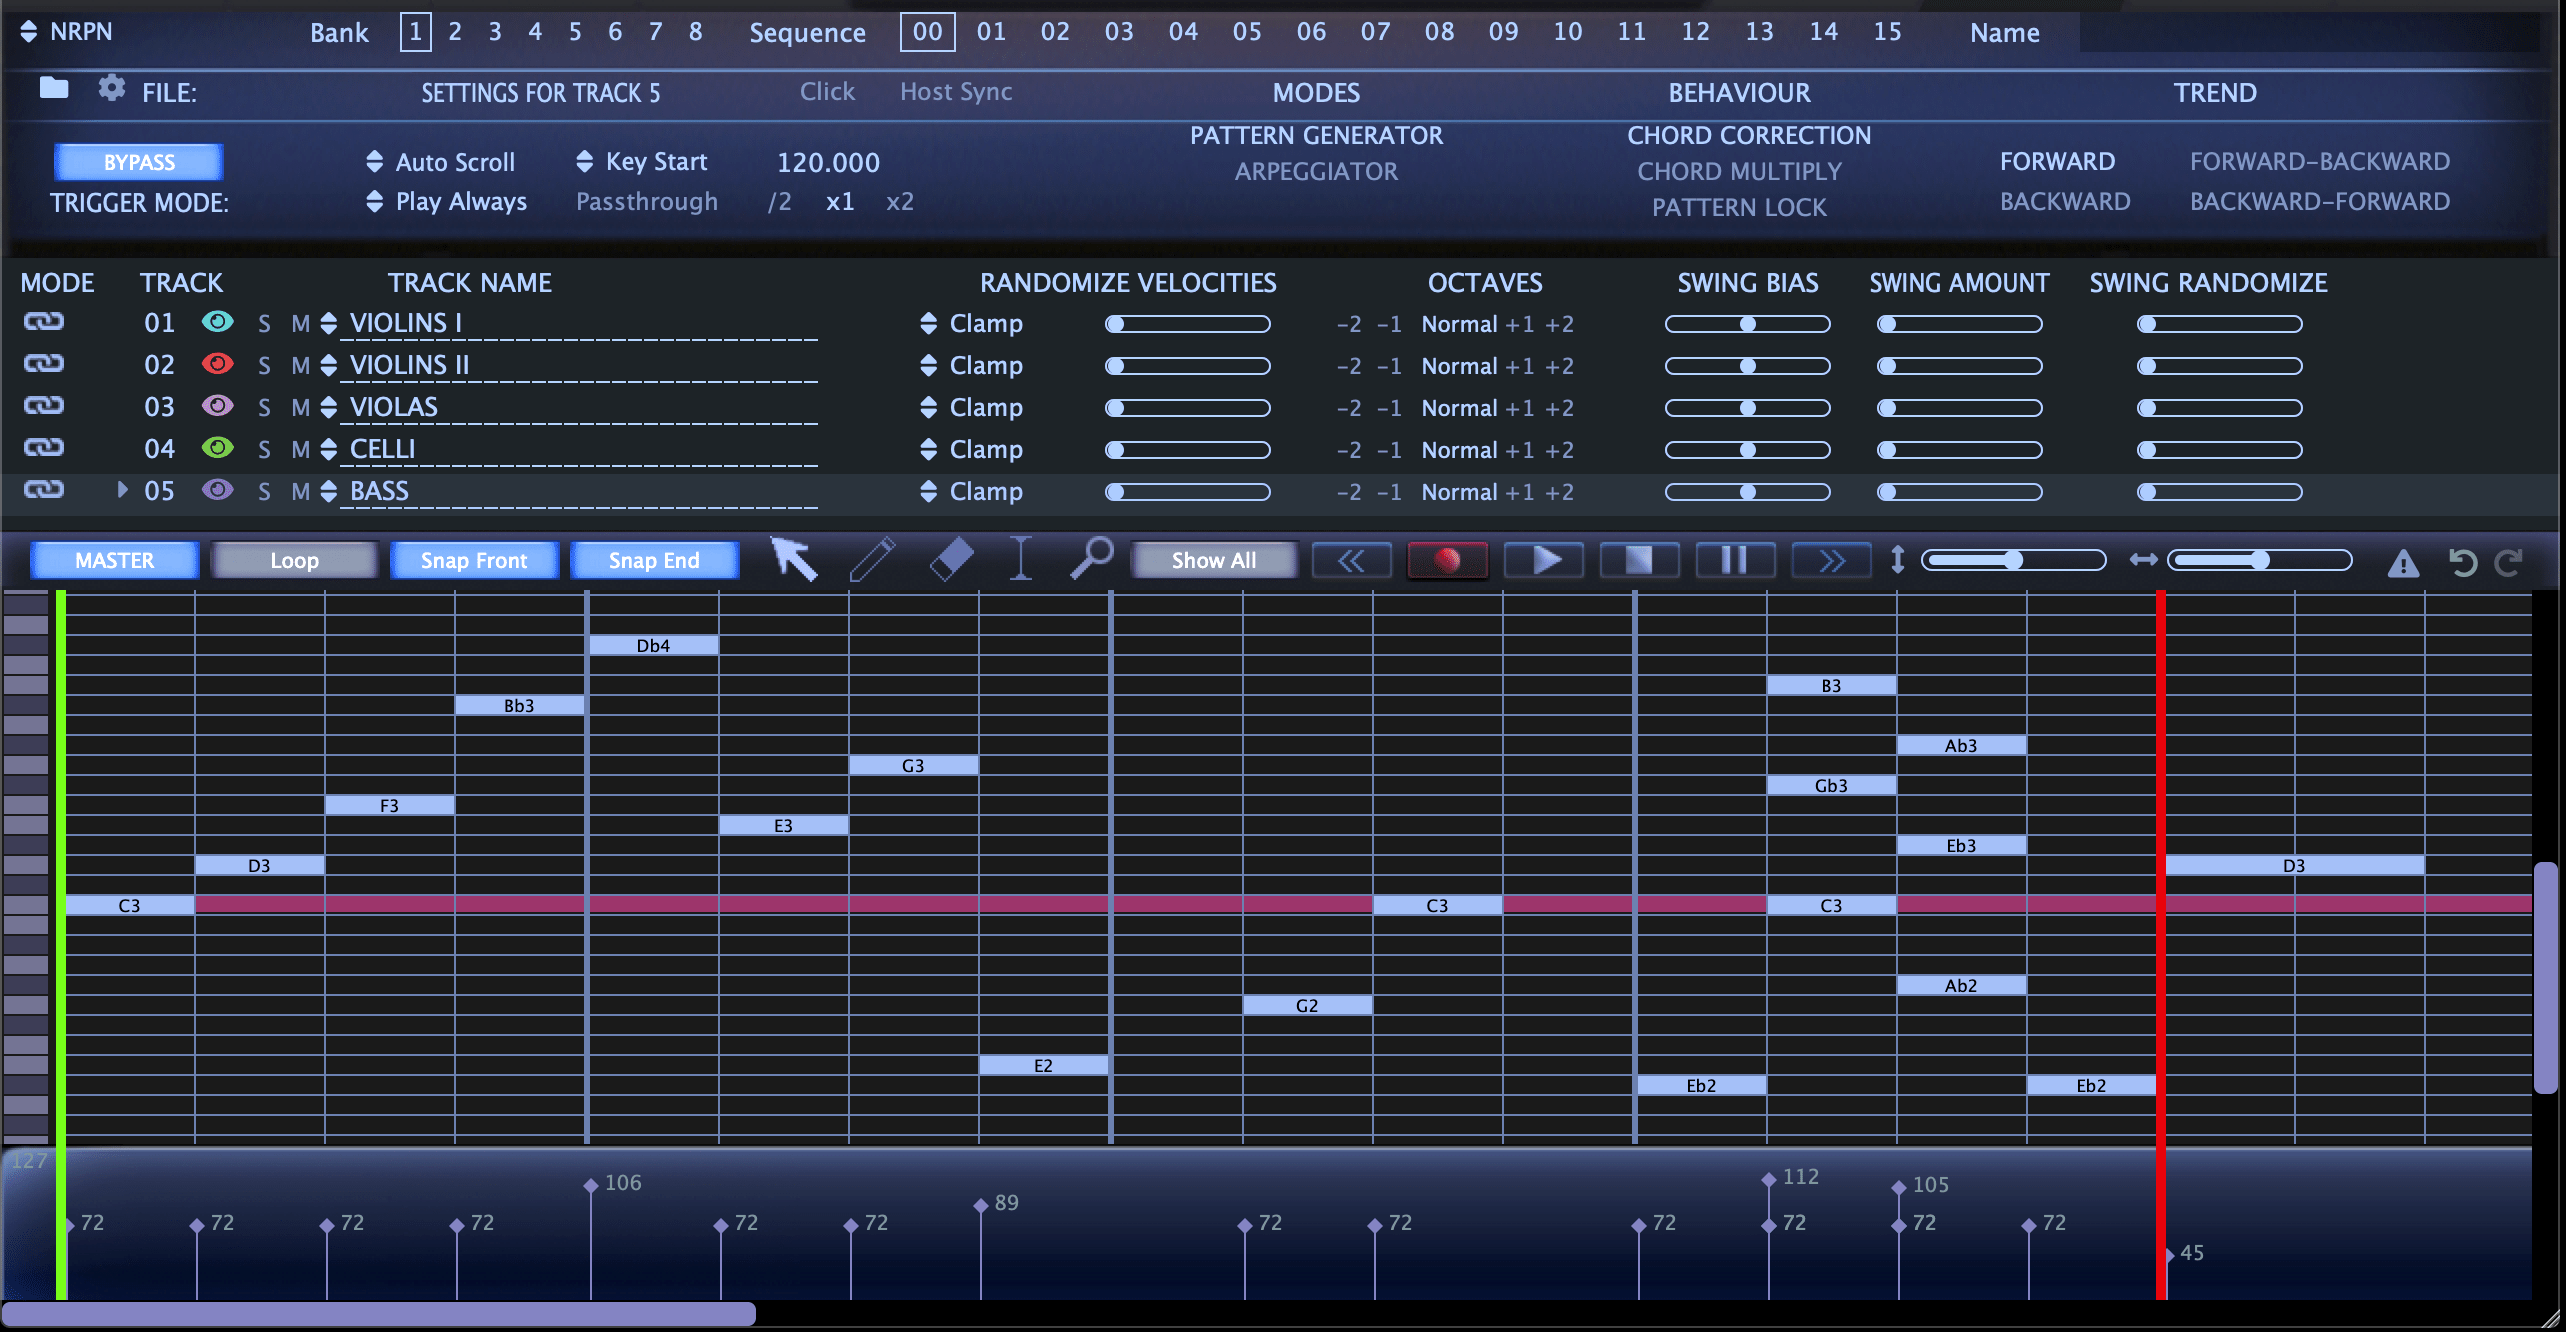2566x1332 pixels.
Task: Select the magnifier zoom tool
Action: (x=1091, y=558)
